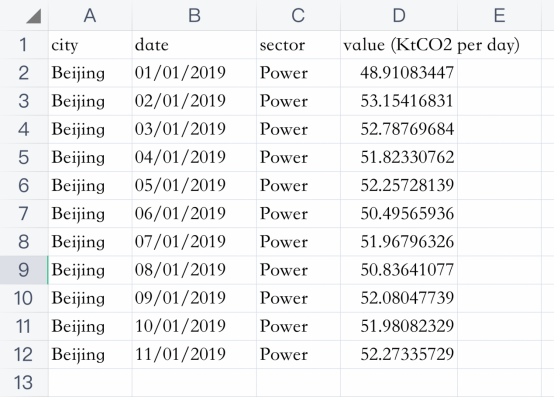Select column A header
The height and width of the screenshot is (397, 554).
click(x=90, y=15)
